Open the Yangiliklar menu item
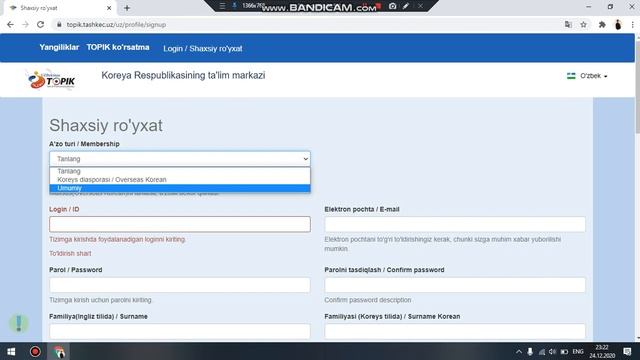Viewport: 640px width, 360px height. [x=59, y=47]
